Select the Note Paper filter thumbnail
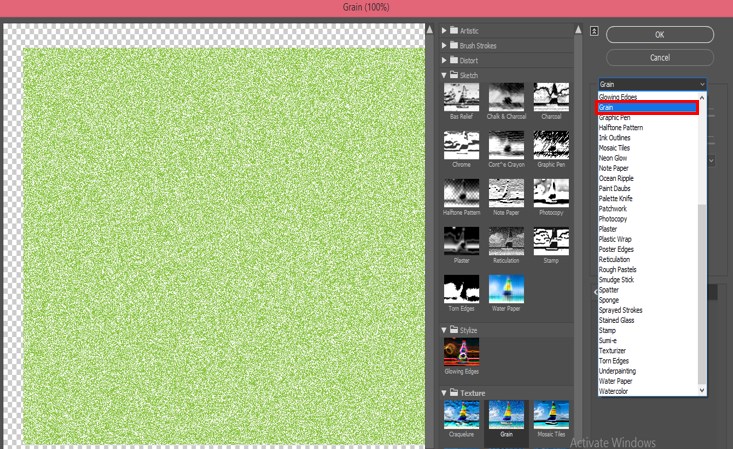 click(x=506, y=193)
